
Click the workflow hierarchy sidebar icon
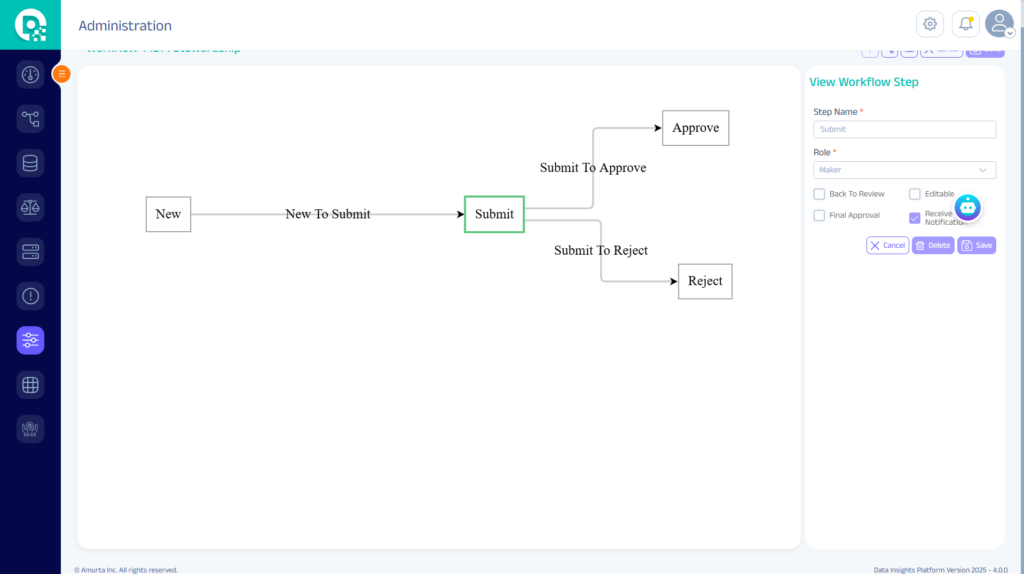coord(30,119)
